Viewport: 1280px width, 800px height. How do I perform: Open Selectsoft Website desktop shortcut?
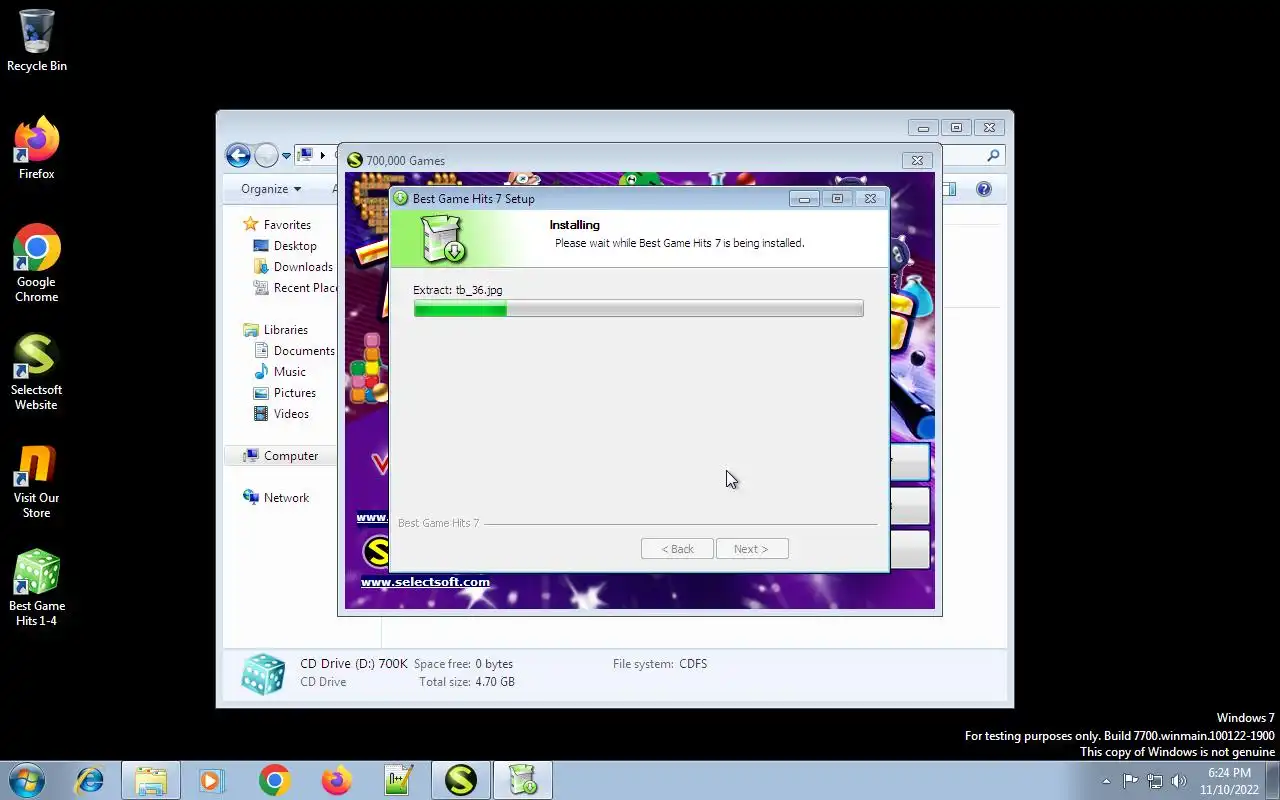[x=37, y=371]
